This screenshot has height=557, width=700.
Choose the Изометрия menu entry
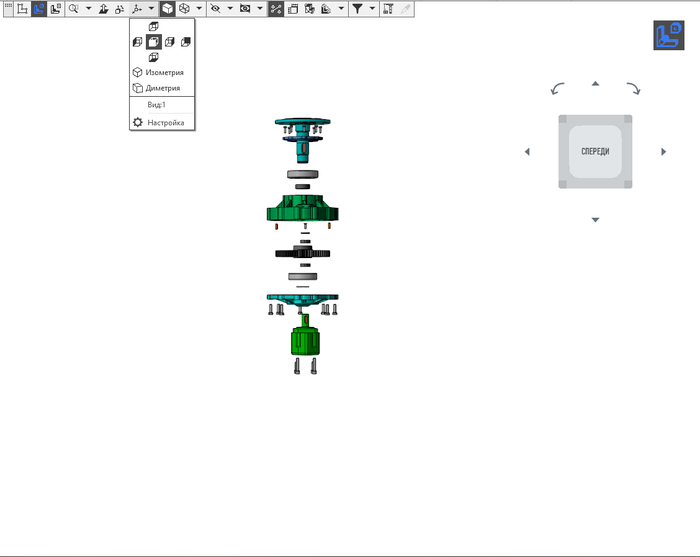[x=162, y=72]
